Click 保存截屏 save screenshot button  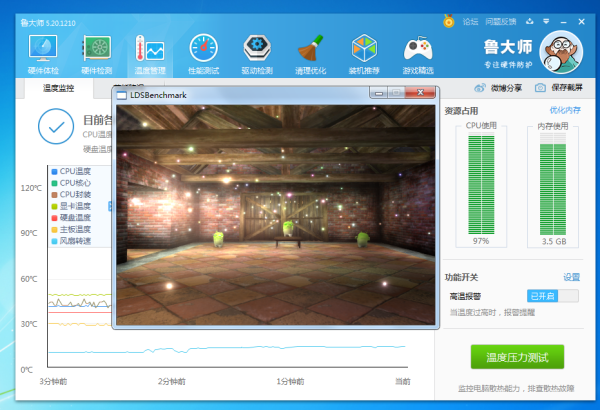[559, 88]
